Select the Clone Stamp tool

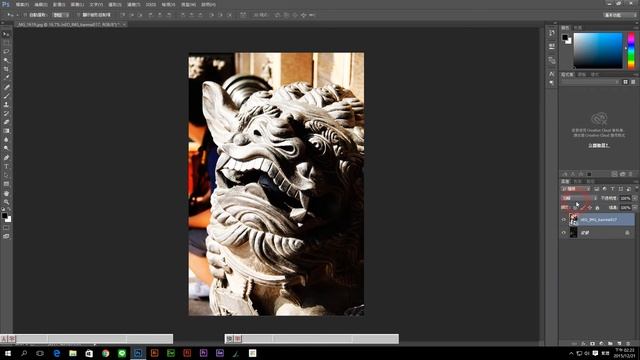coord(6,104)
